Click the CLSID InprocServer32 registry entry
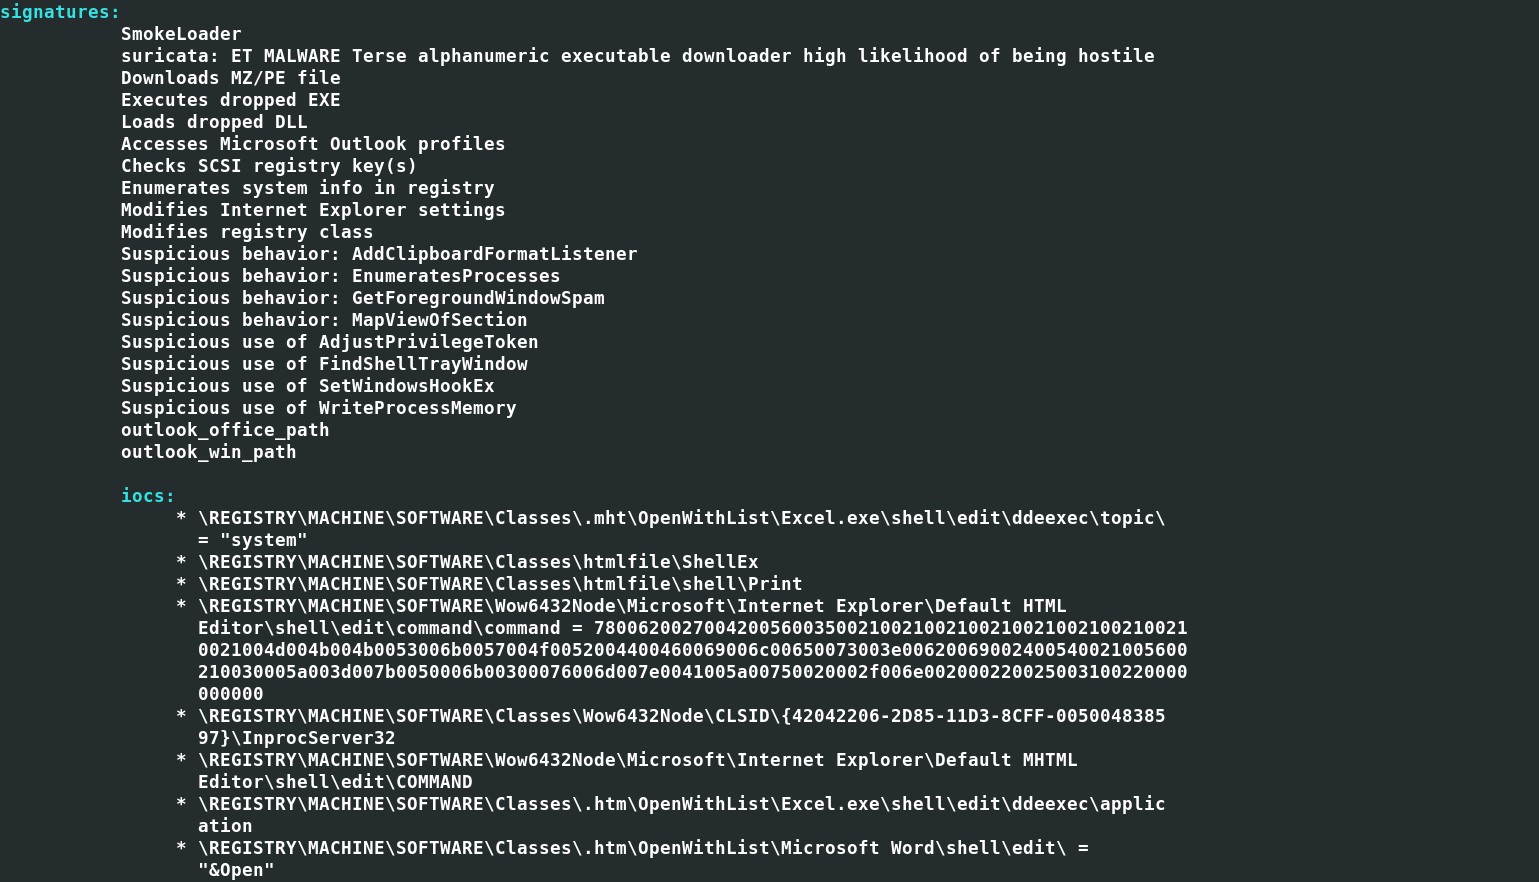 click(681, 727)
